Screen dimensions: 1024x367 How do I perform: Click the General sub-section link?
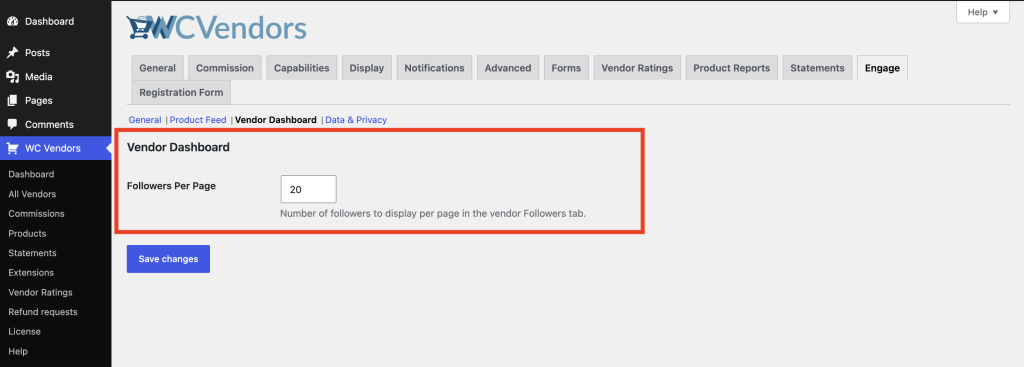[x=145, y=120]
